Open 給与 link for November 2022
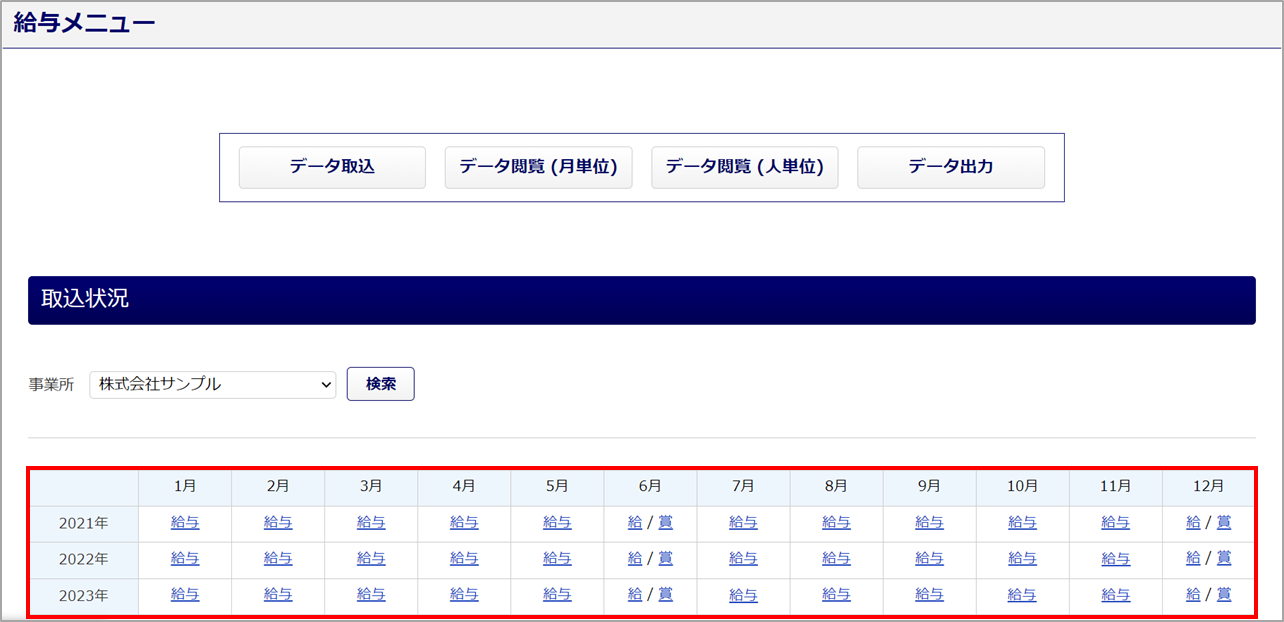This screenshot has width=1284, height=622. [x=1116, y=558]
